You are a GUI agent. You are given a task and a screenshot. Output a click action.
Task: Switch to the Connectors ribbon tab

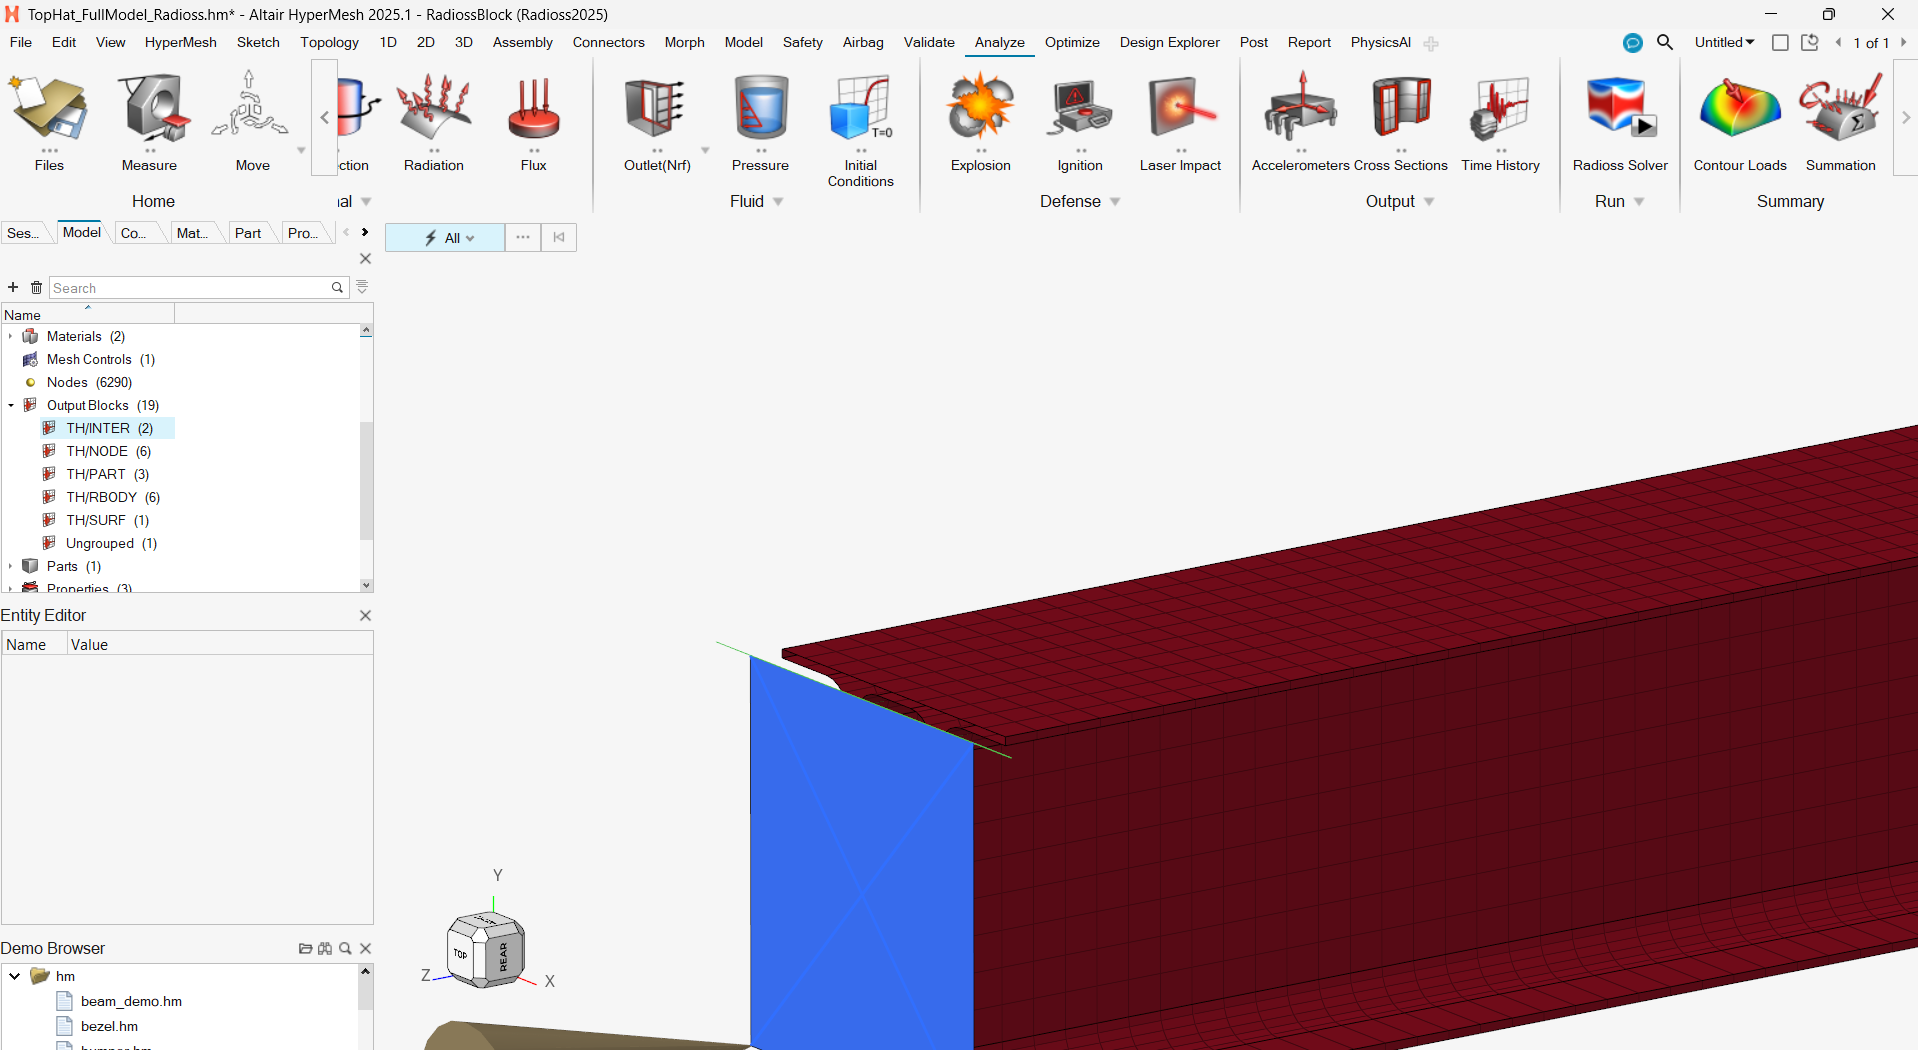608,42
